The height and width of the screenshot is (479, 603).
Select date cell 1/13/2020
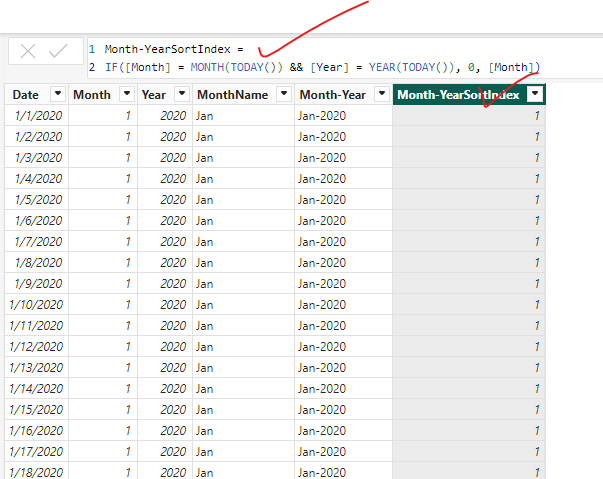[x=36, y=368]
